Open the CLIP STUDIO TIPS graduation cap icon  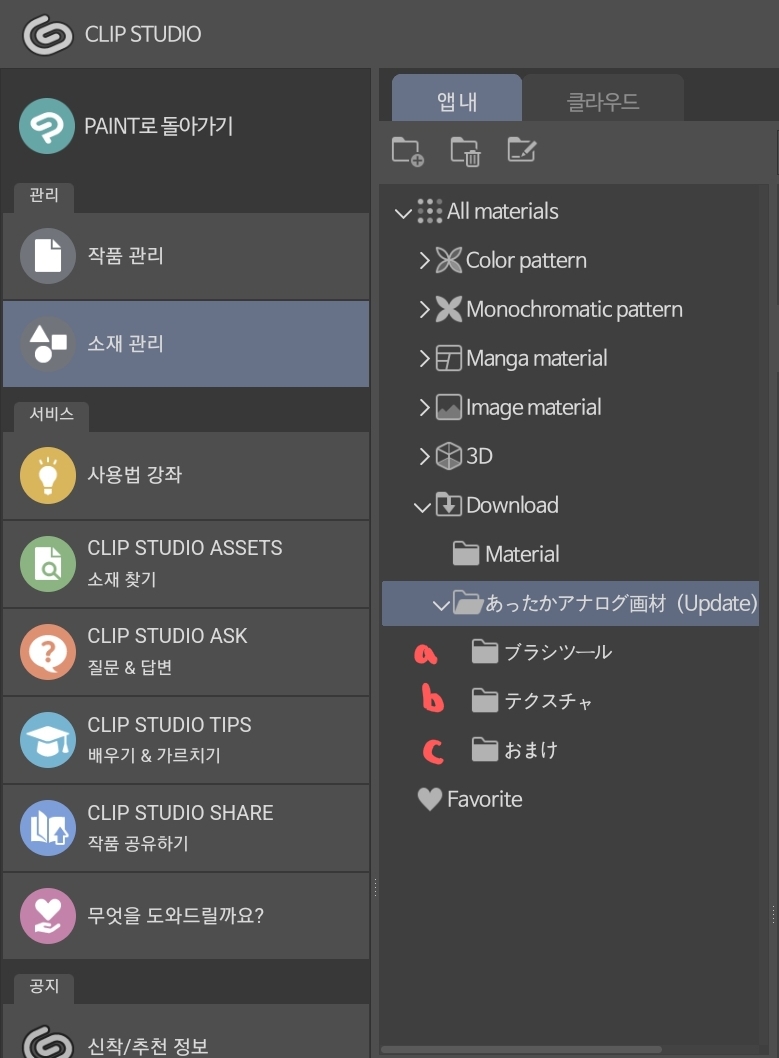click(x=47, y=740)
